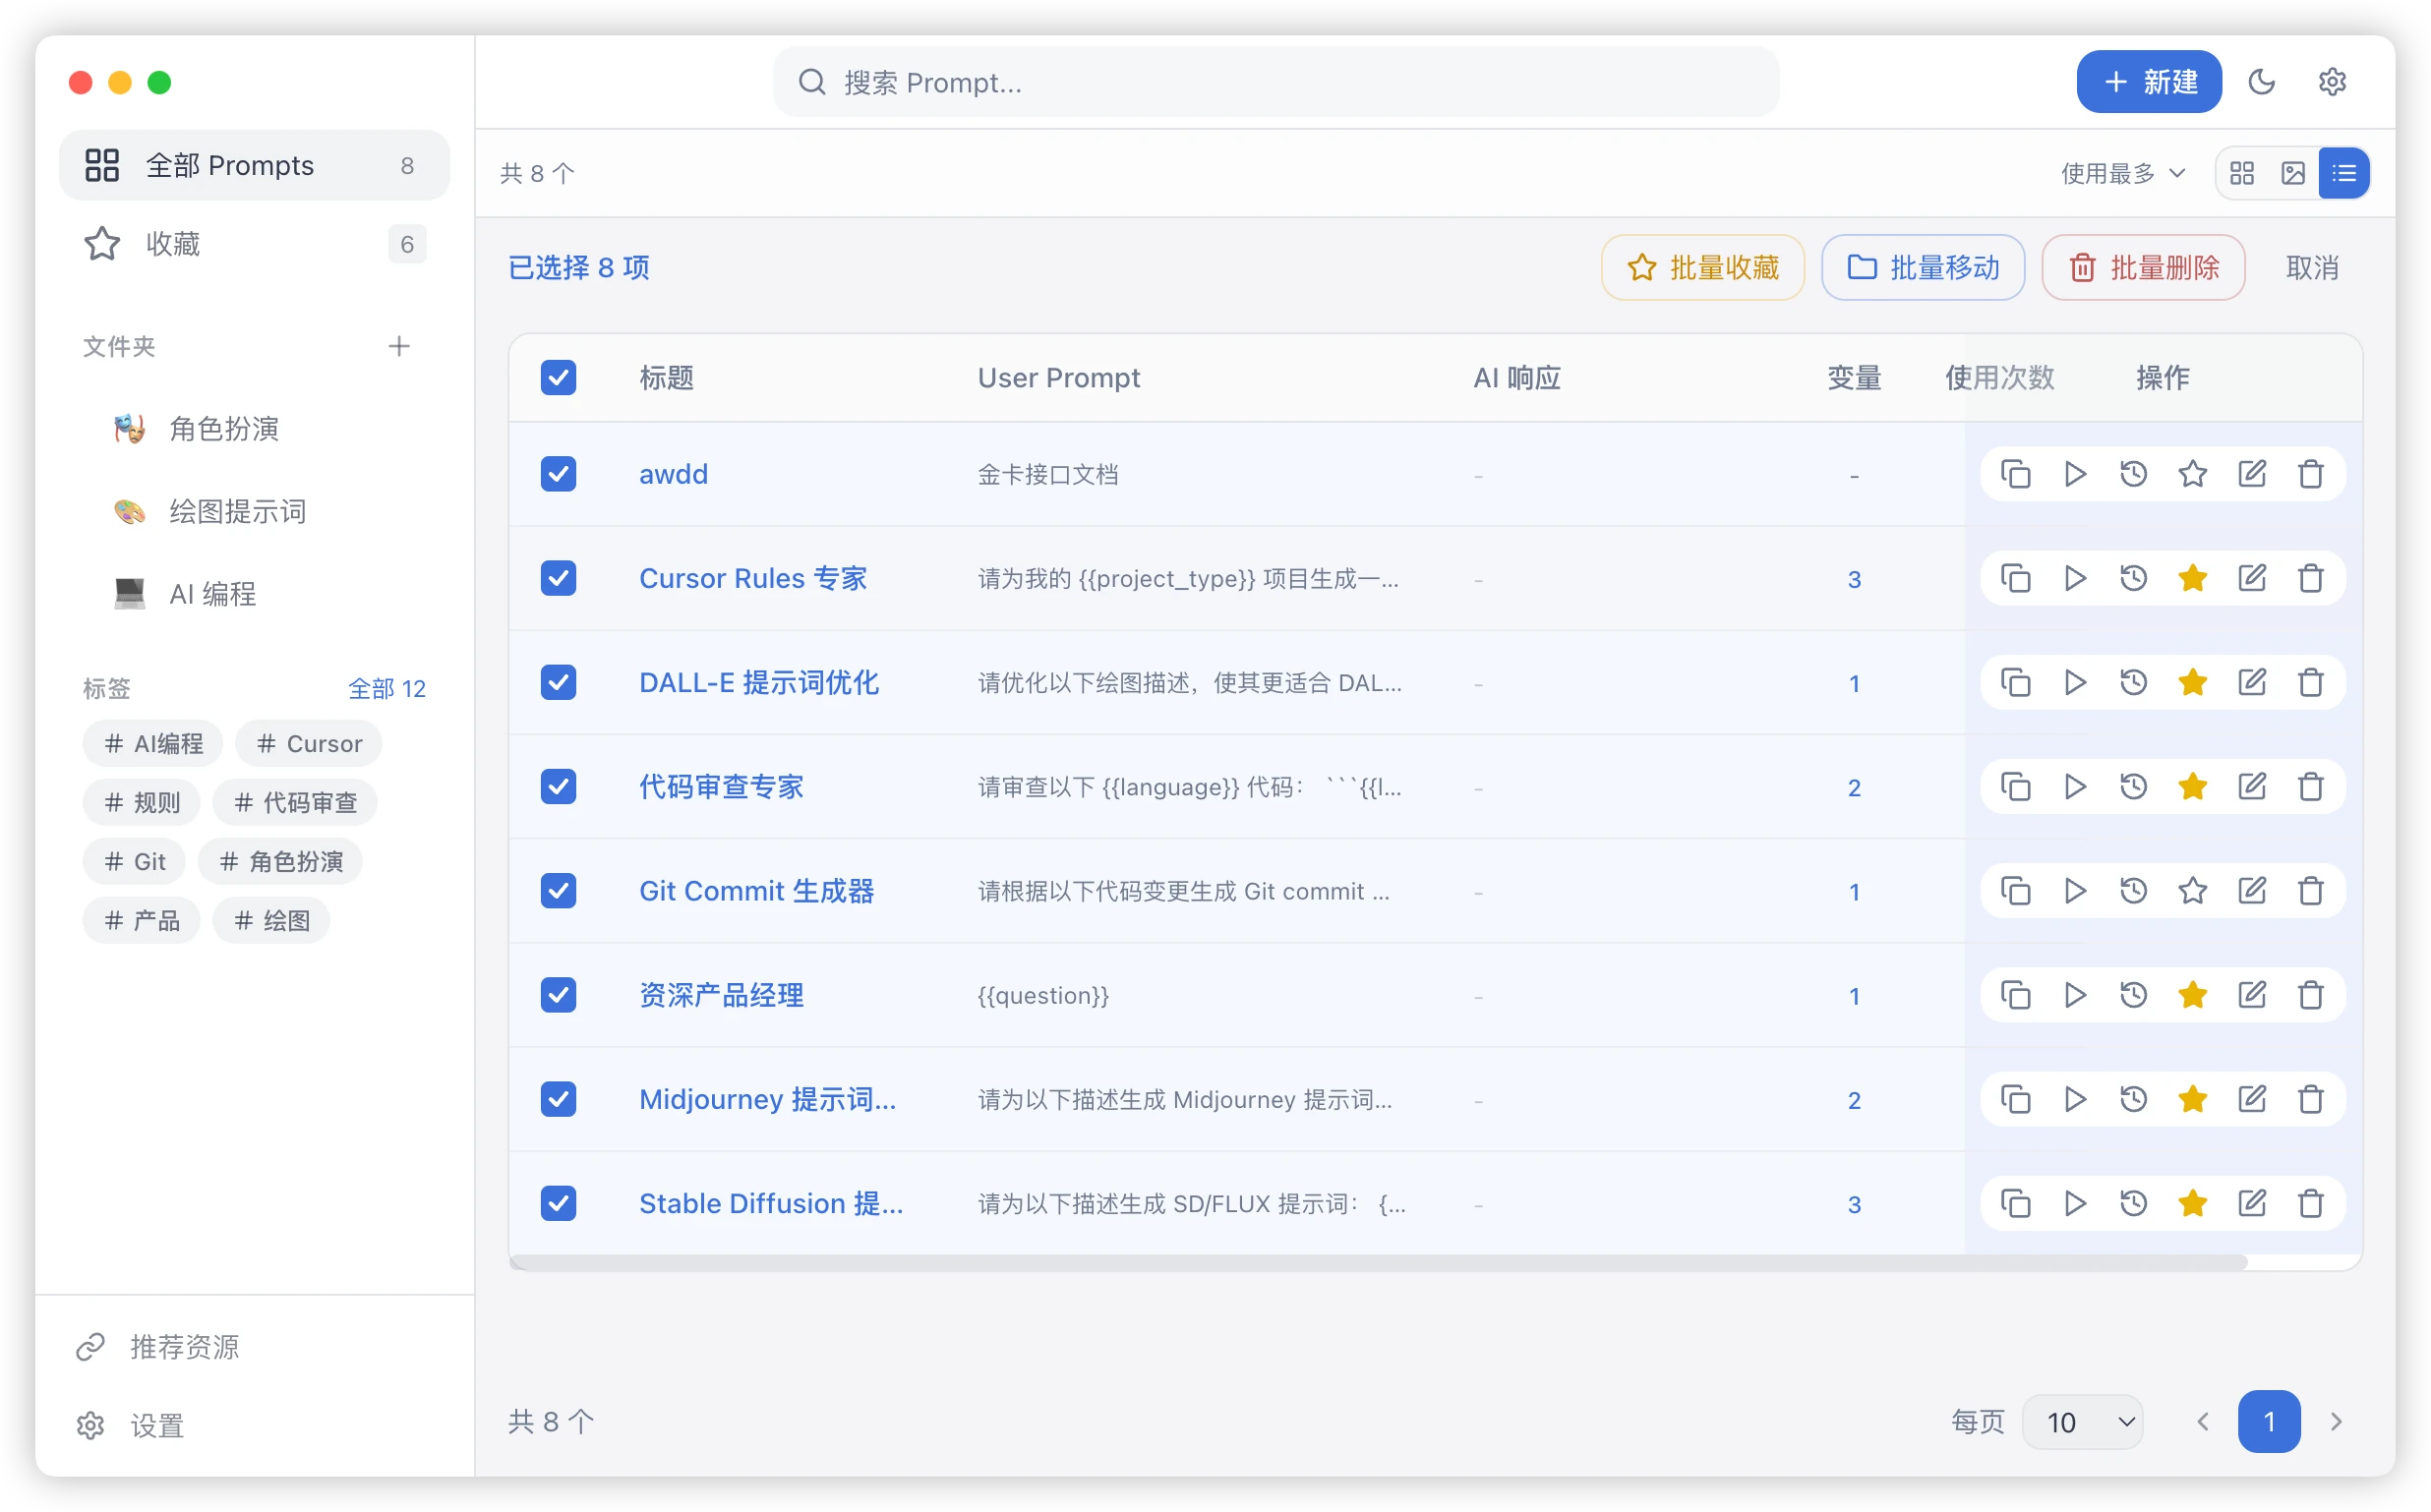The image size is (2431, 1512).
Task: Delete the awdd prompt via trash icon
Action: pos(2310,474)
